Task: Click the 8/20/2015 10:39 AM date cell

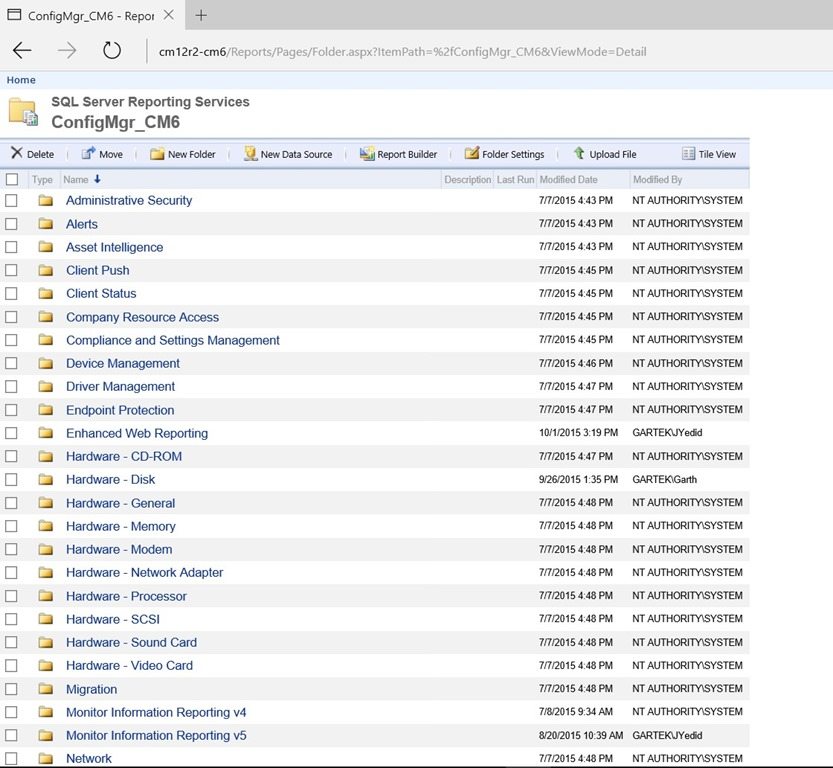Action: click(581, 735)
